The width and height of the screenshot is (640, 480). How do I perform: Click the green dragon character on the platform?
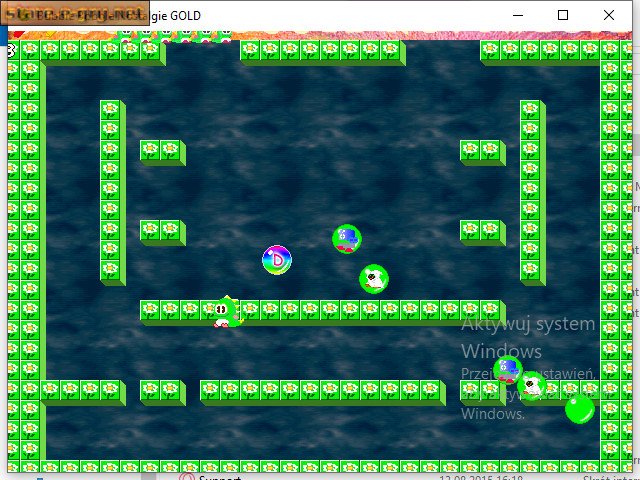[228, 312]
